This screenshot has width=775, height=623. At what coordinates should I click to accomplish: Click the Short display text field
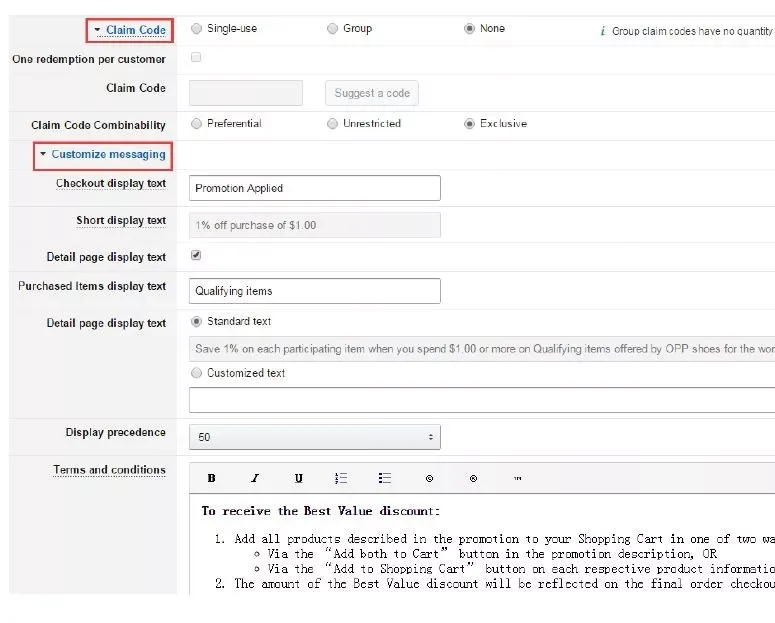[x=315, y=225]
